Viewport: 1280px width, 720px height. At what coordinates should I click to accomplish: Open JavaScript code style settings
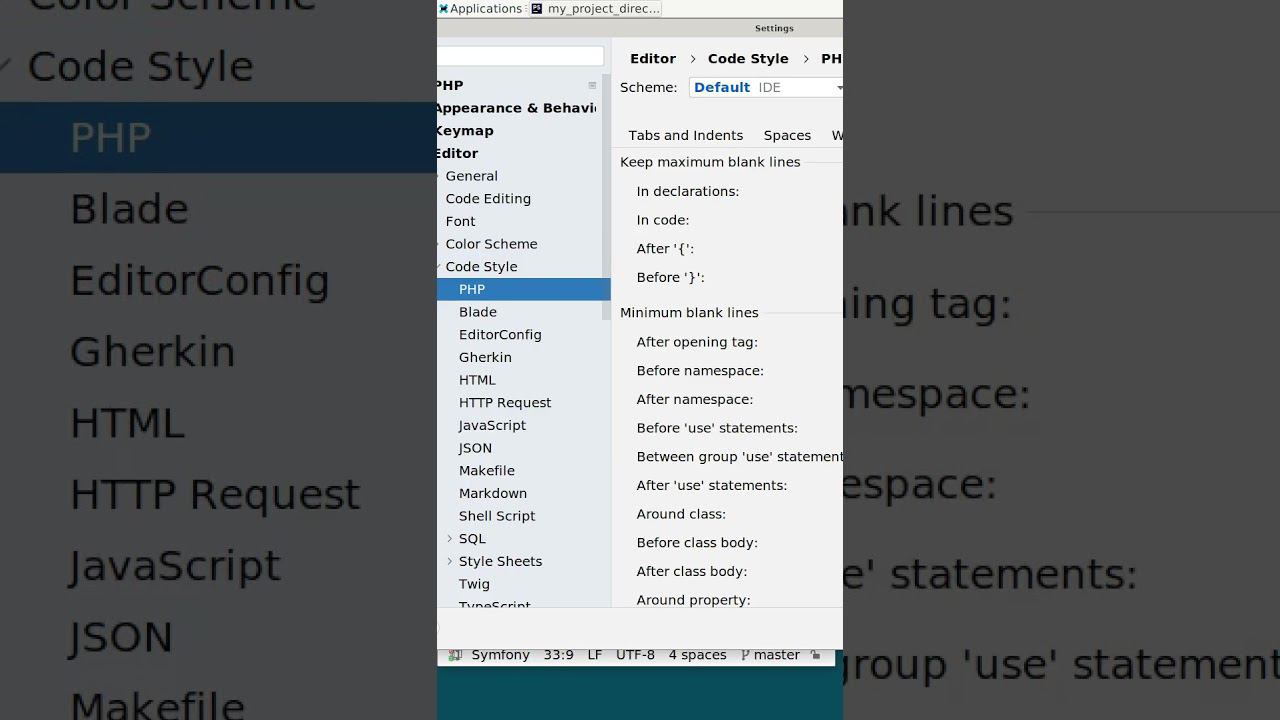[x=492, y=425]
